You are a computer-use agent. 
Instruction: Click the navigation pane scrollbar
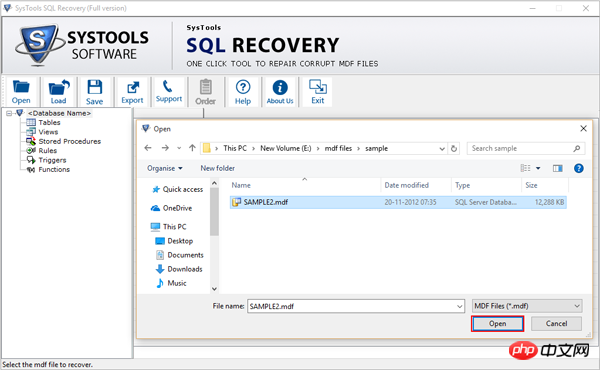(x=214, y=236)
